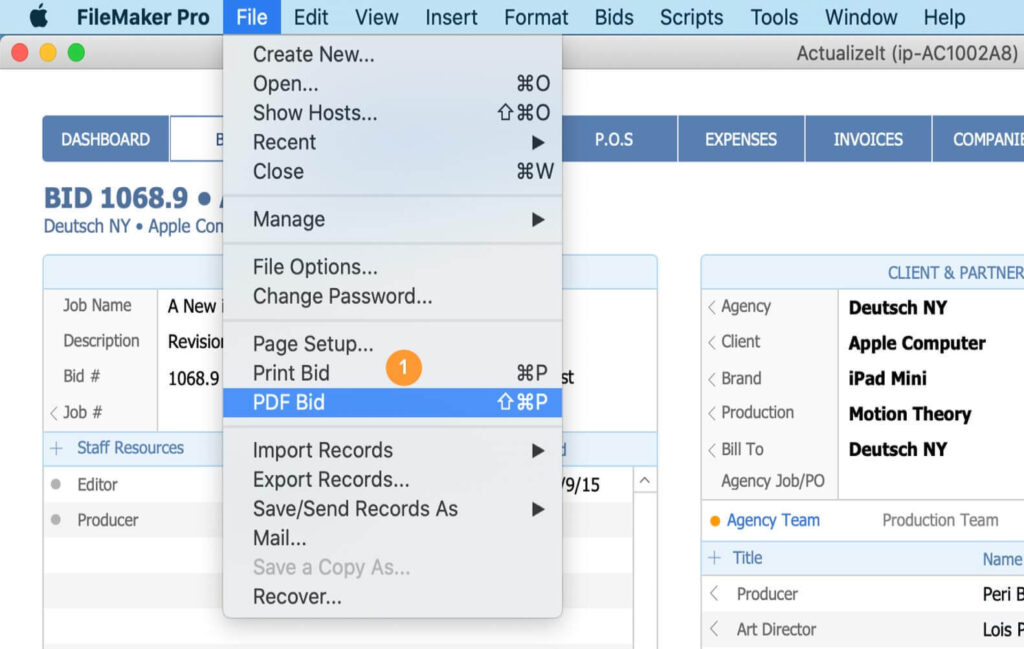The height and width of the screenshot is (649, 1024).
Task: Click the Job # back chevron
Action: [x=54, y=413]
